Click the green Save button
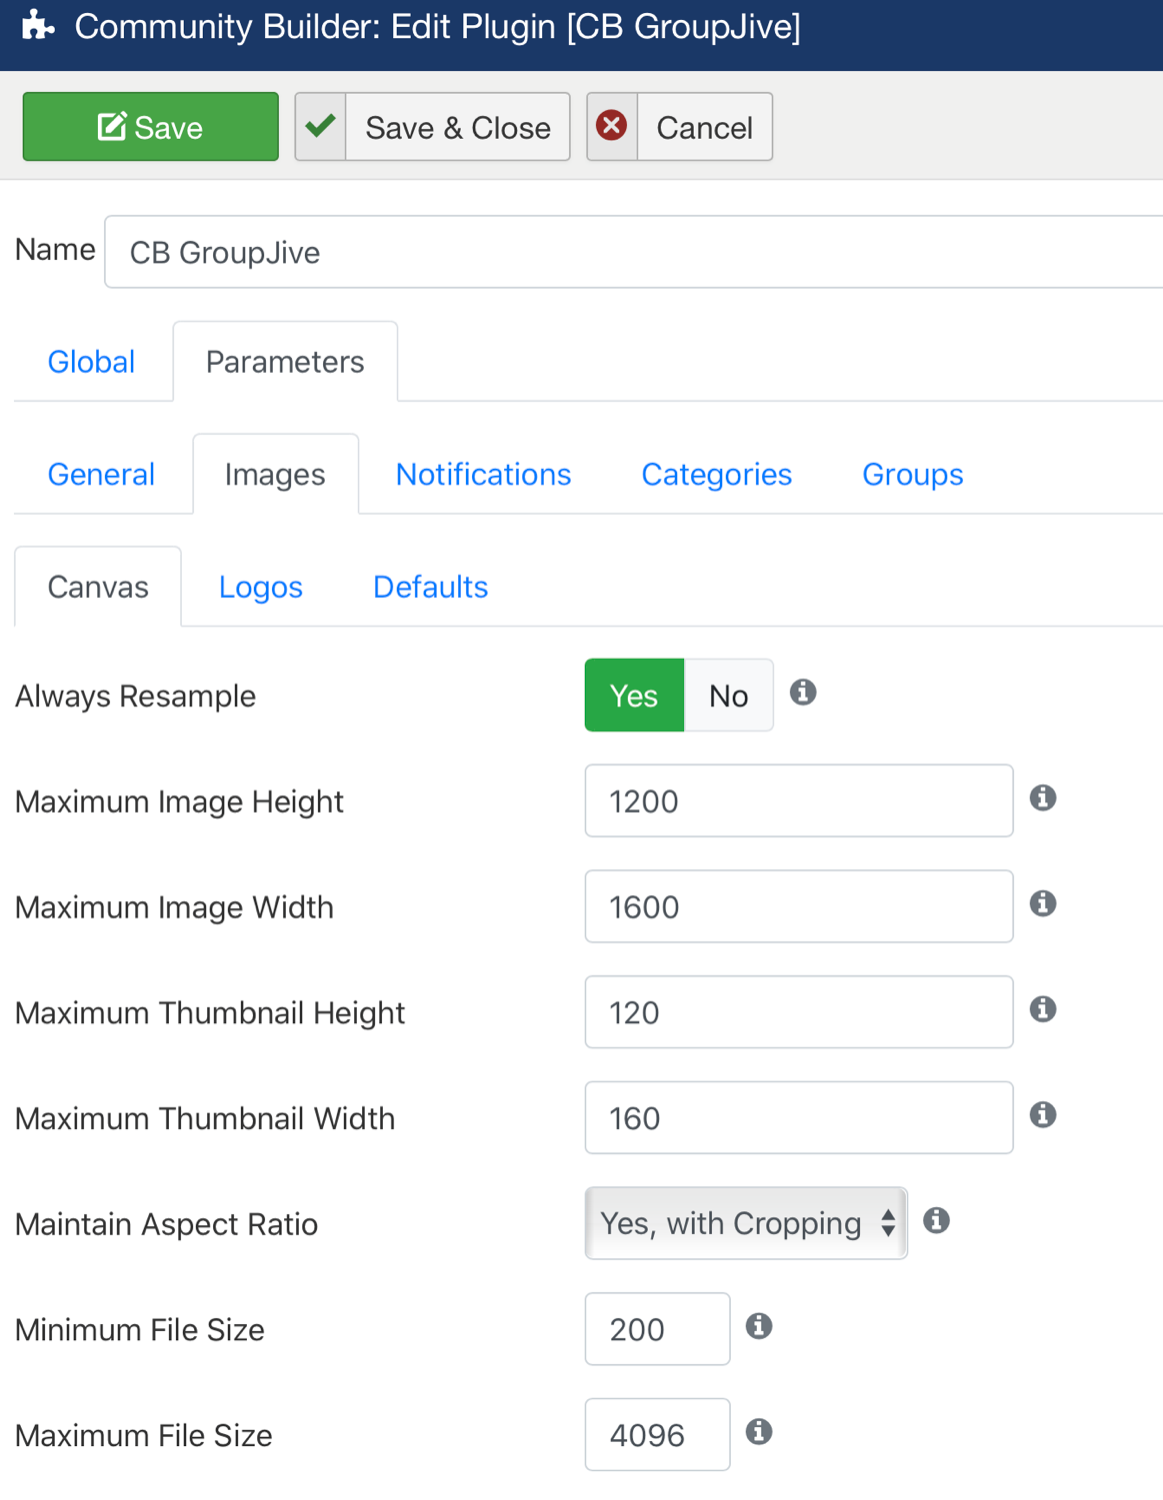The width and height of the screenshot is (1163, 1500). click(151, 127)
